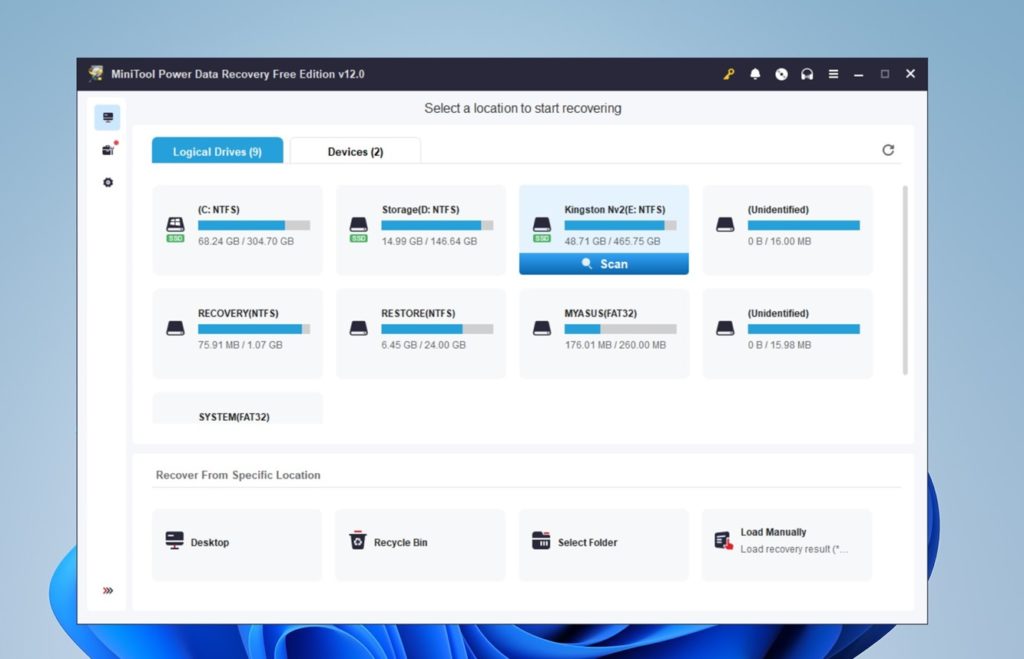
Task: Check notifications via the bell icon
Action: click(x=755, y=73)
